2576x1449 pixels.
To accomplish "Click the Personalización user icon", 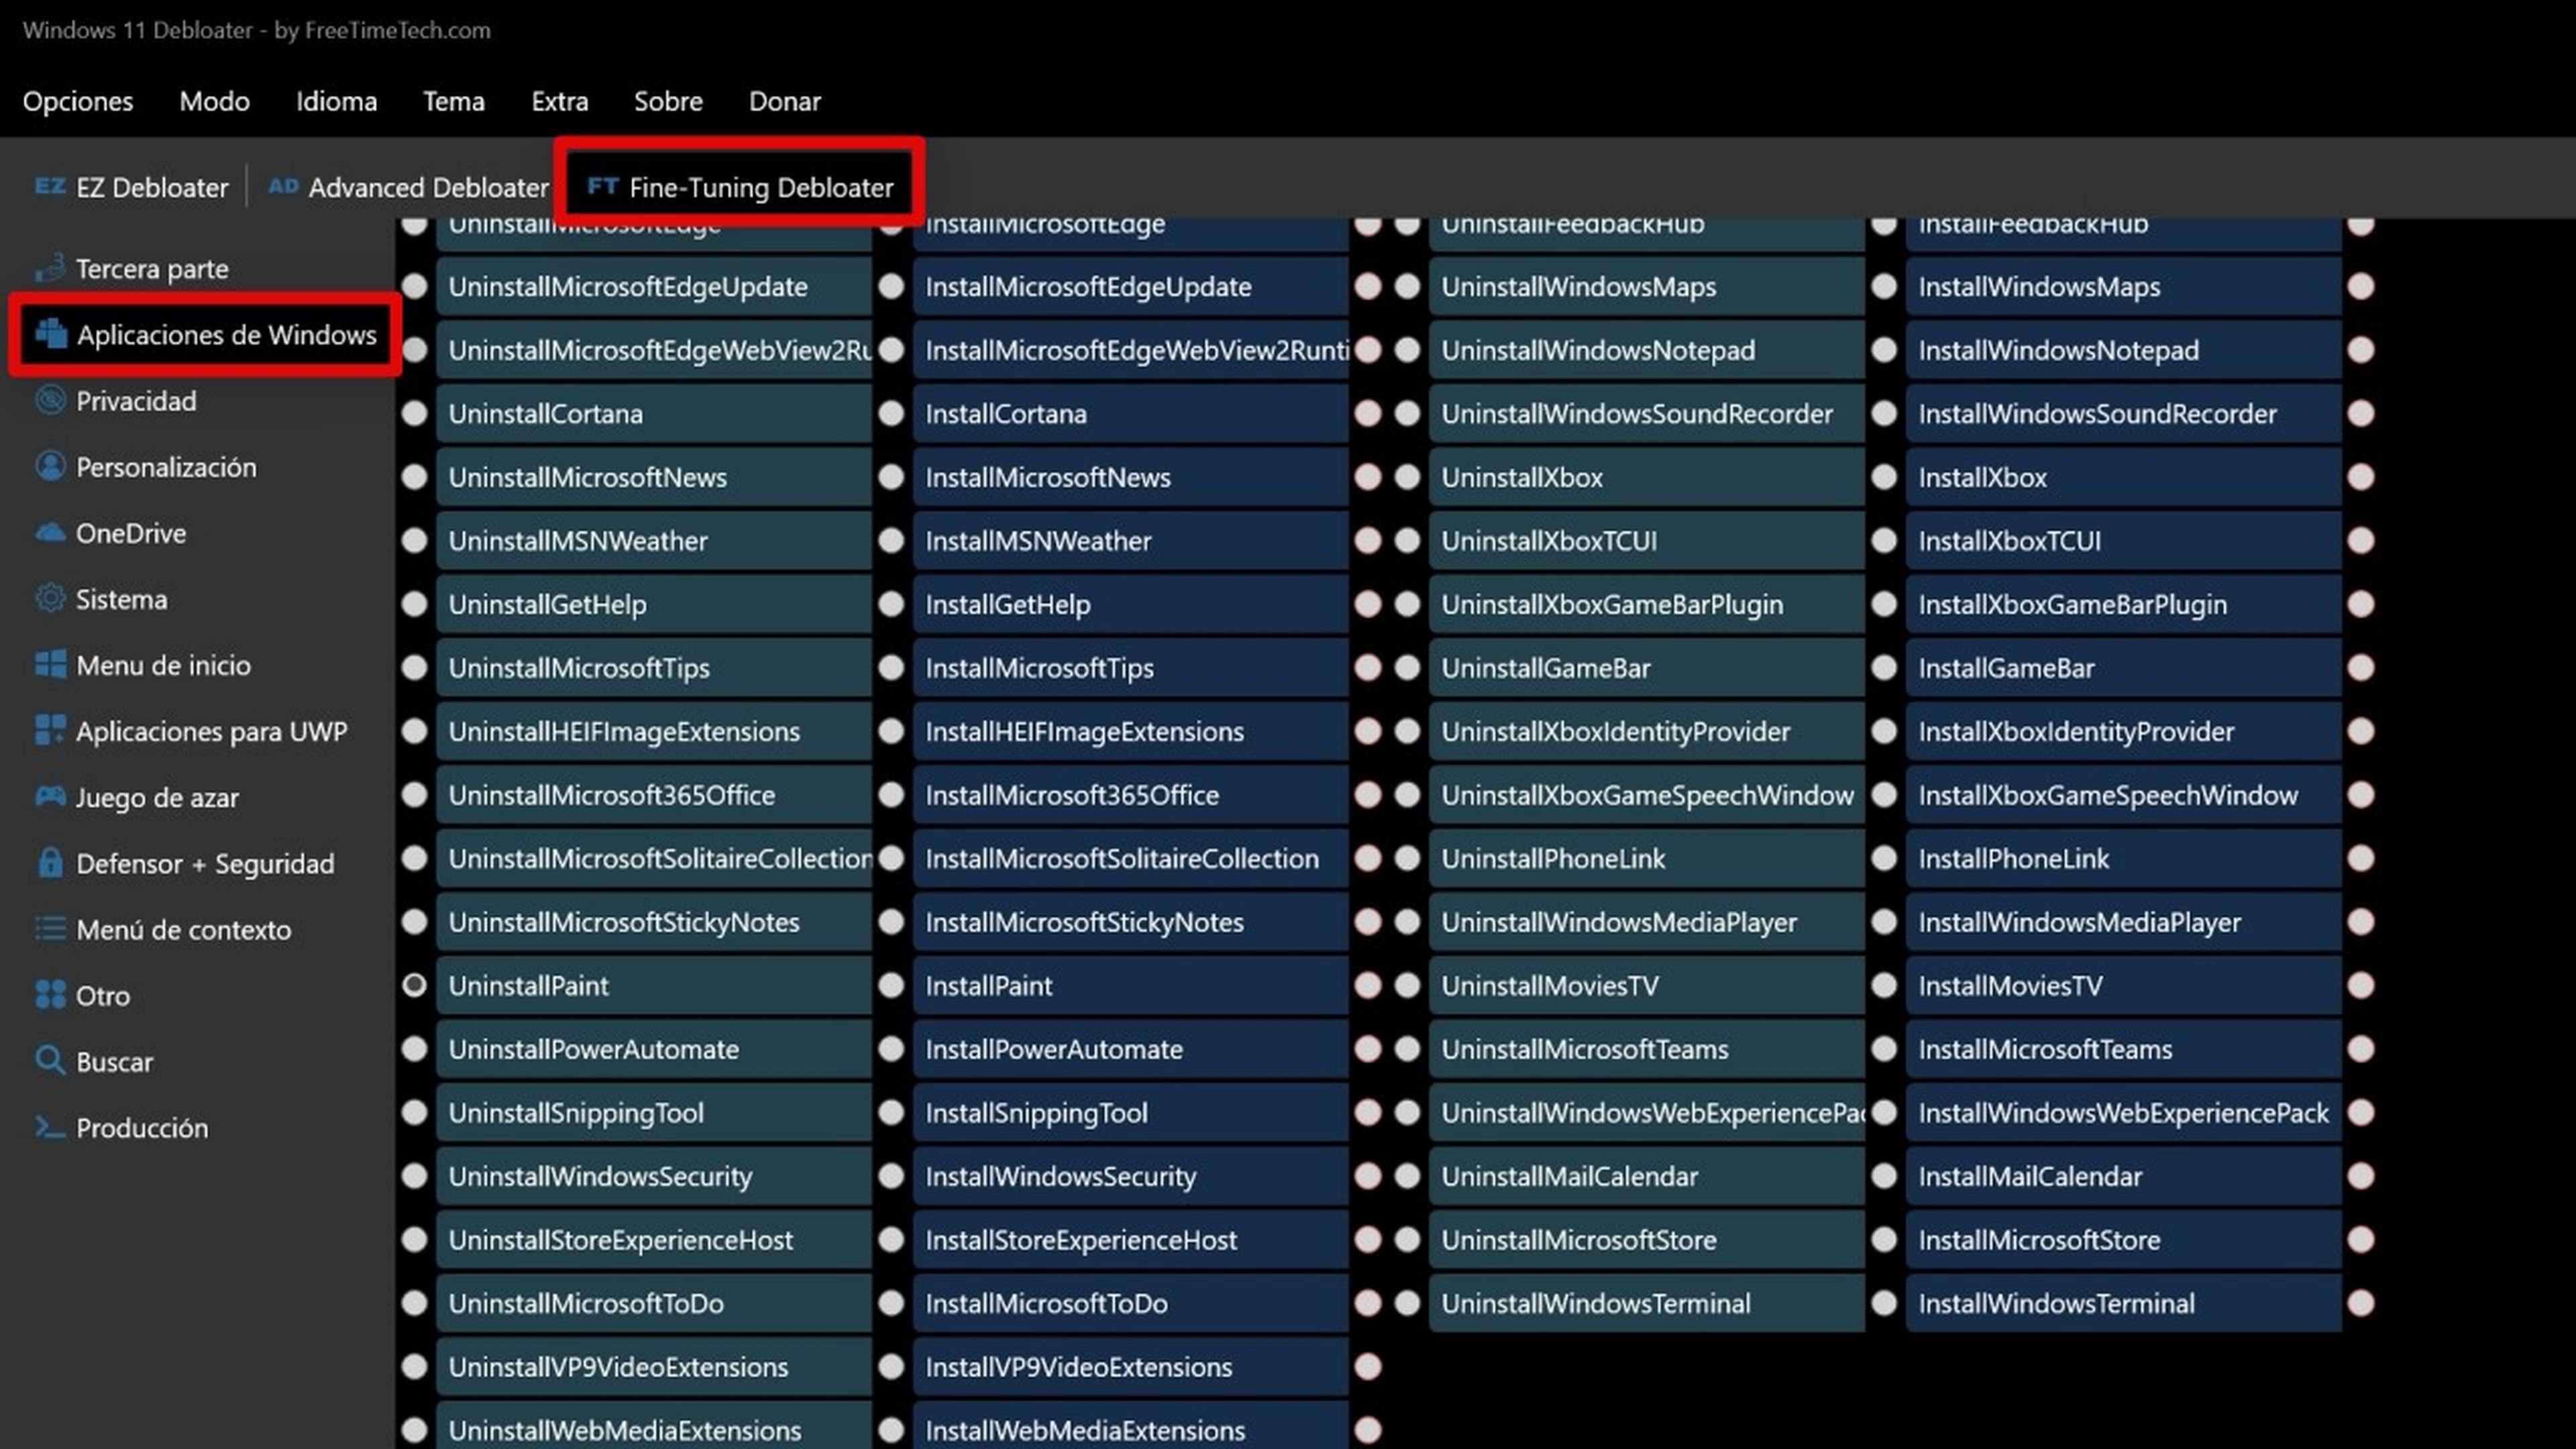I will point(50,467).
